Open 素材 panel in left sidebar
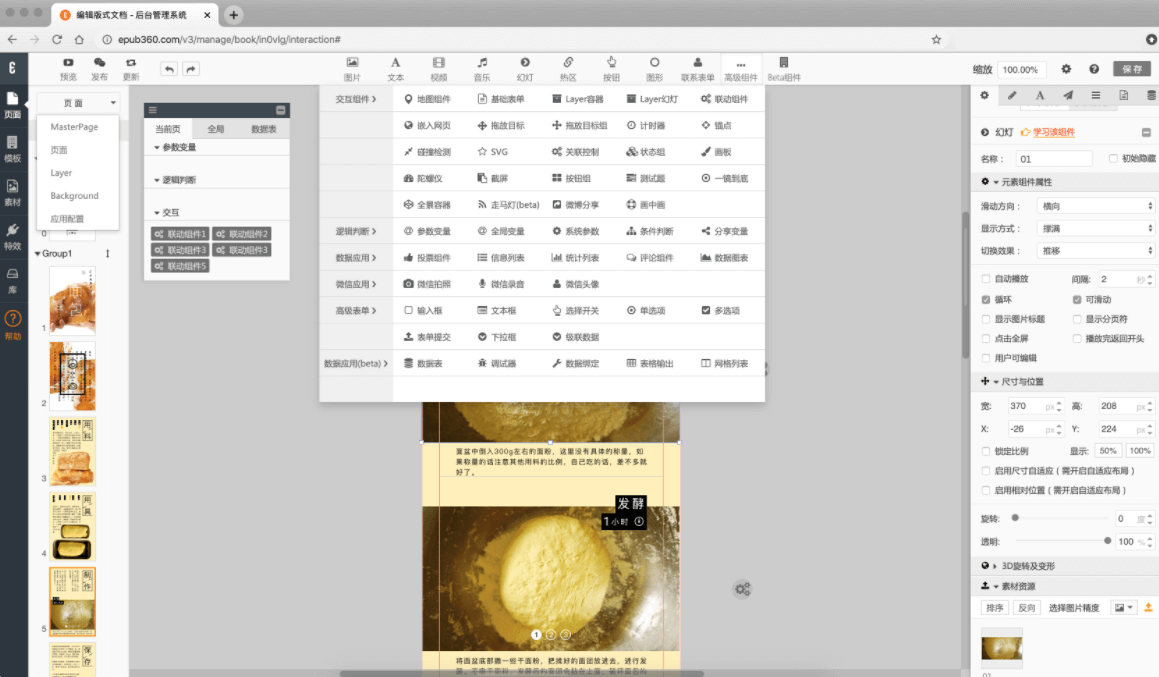This screenshot has width=1159, height=677. pyautogui.click(x=13, y=192)
